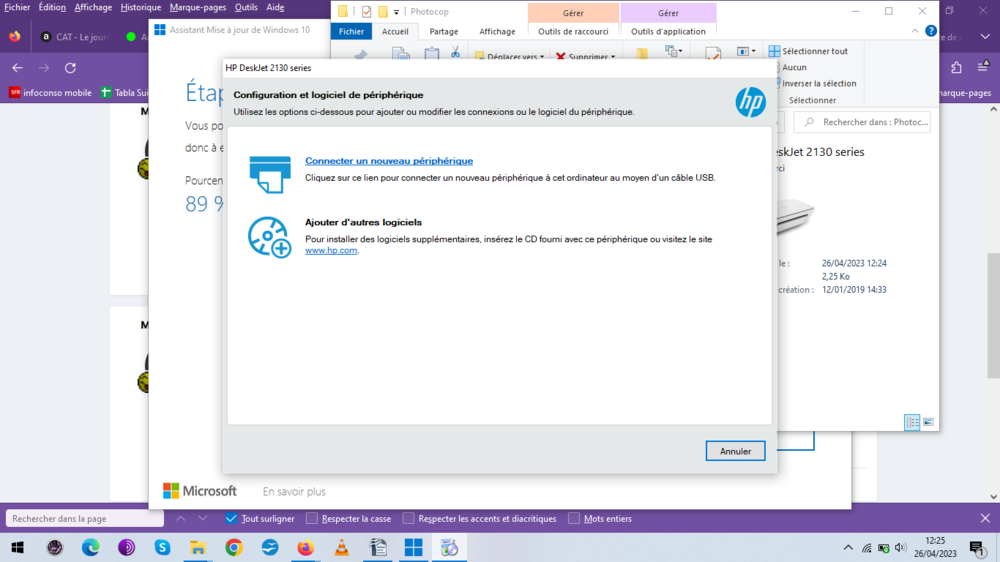The width and height of the screenshot is (1000, 562).
Task: Expand the Déplacer vers dropdown
Action: (542, 57)
